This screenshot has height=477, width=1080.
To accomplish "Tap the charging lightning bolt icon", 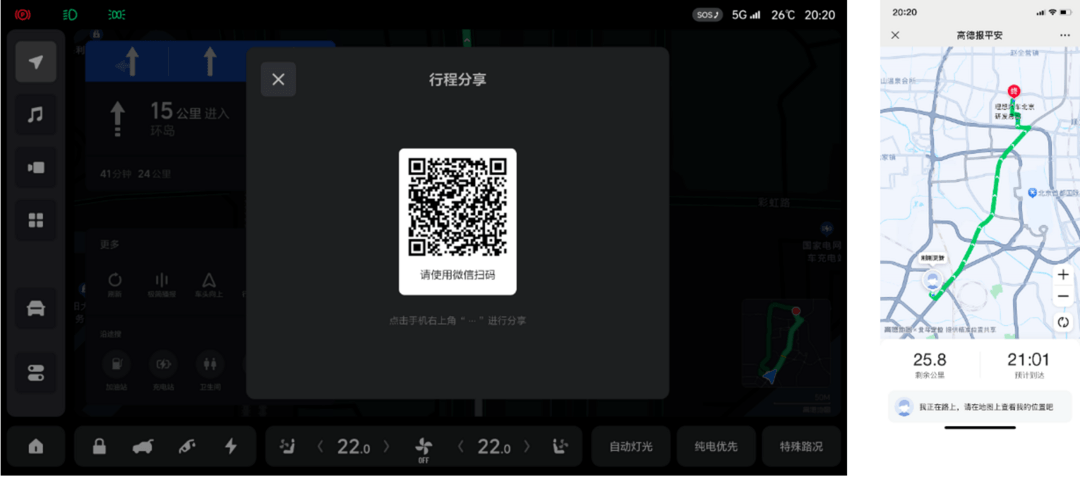I will 231,446.
